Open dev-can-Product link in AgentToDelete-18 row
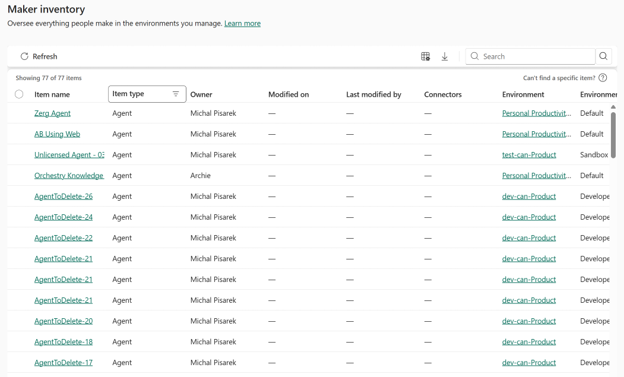The image size is (624, 377). click(529, 342)
